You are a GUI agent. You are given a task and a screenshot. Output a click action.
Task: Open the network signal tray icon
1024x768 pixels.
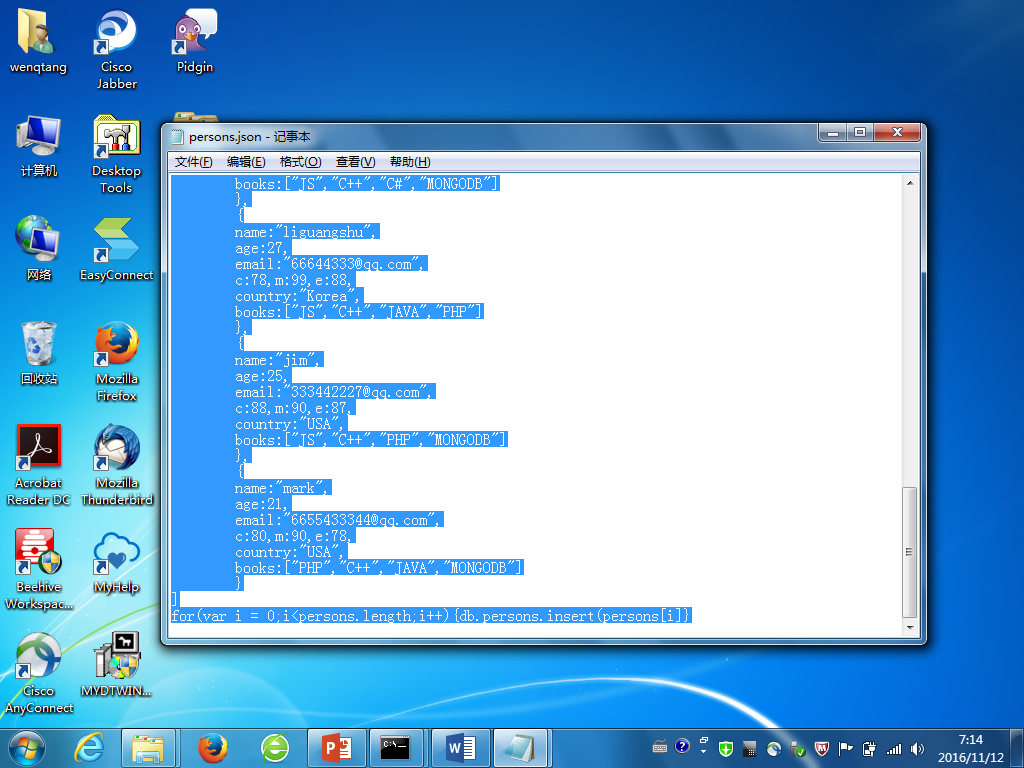point(893,749)
